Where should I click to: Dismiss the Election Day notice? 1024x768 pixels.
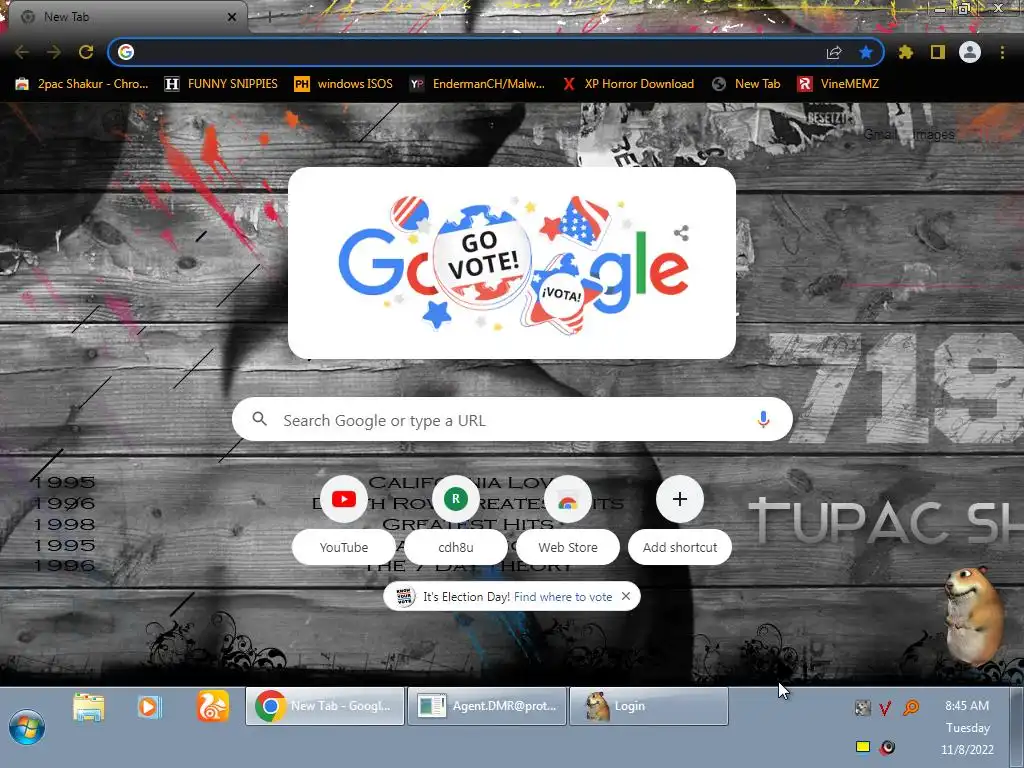pyautogui.click(x=626, y=596)
